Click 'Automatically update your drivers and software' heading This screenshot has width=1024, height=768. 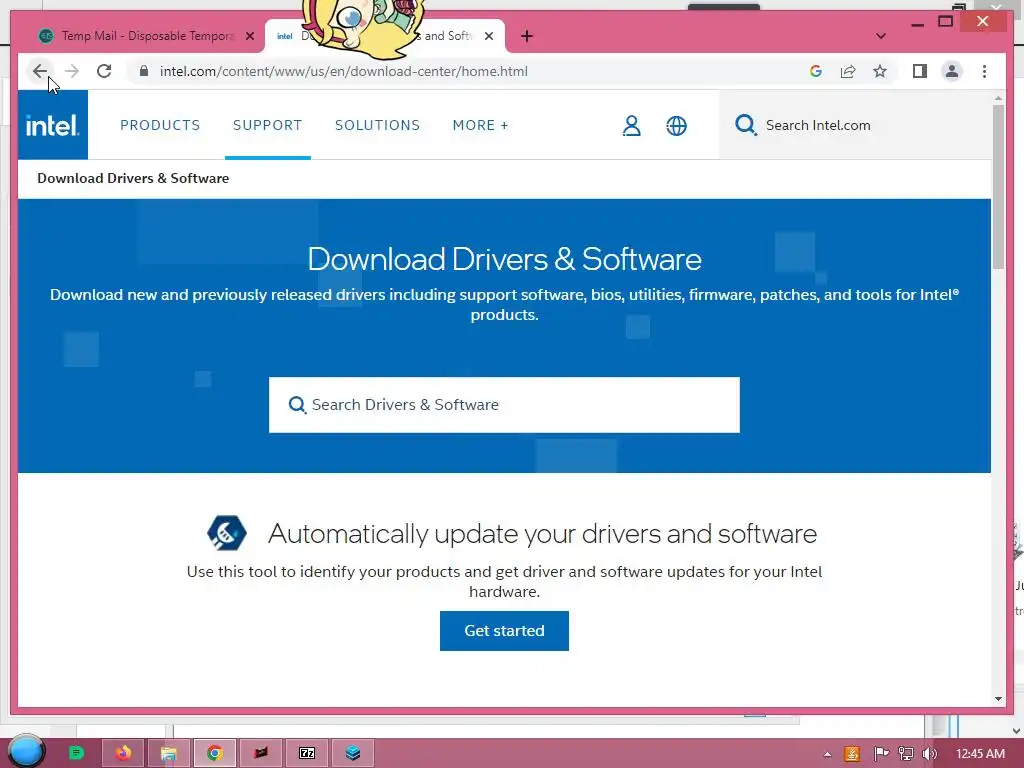point(542,534)
